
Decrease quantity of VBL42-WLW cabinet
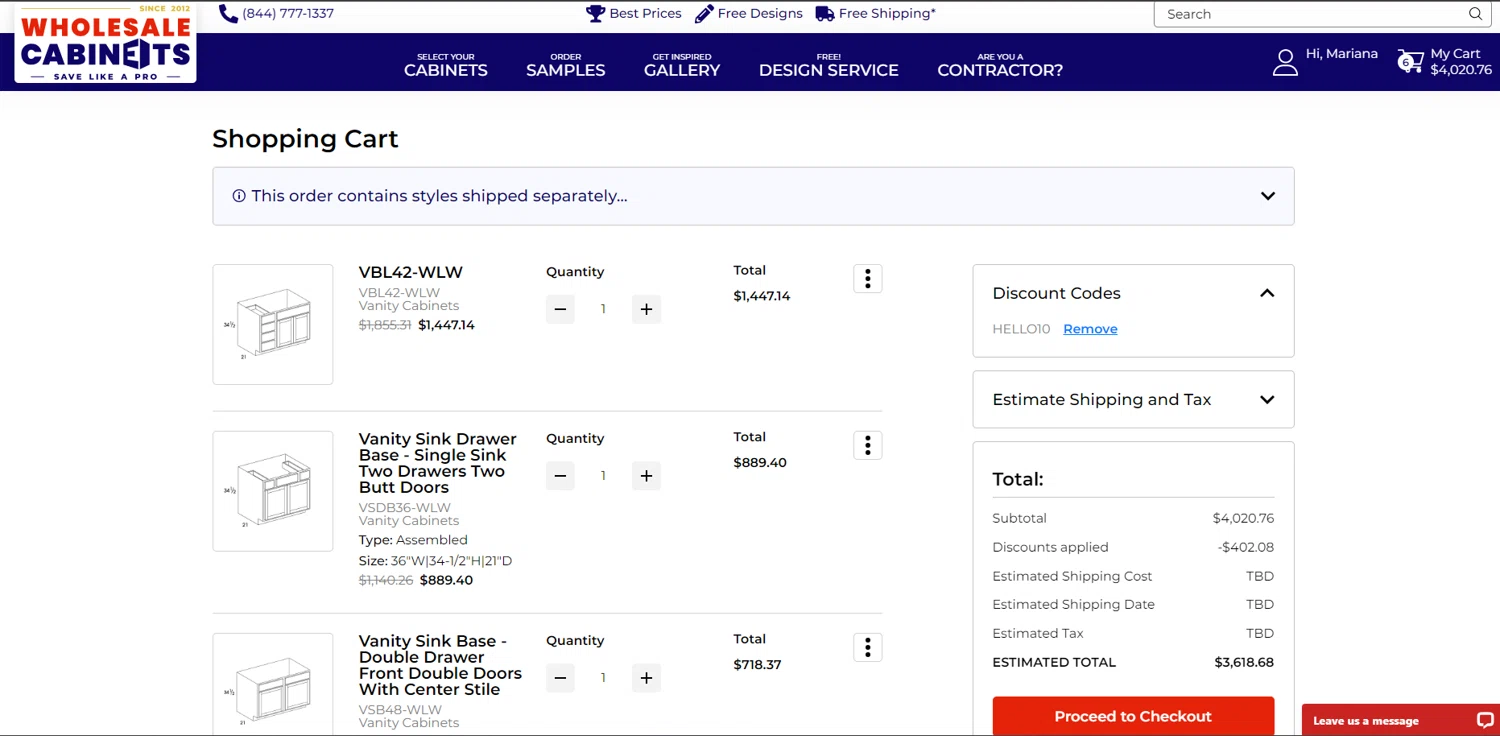click(560, 309)
